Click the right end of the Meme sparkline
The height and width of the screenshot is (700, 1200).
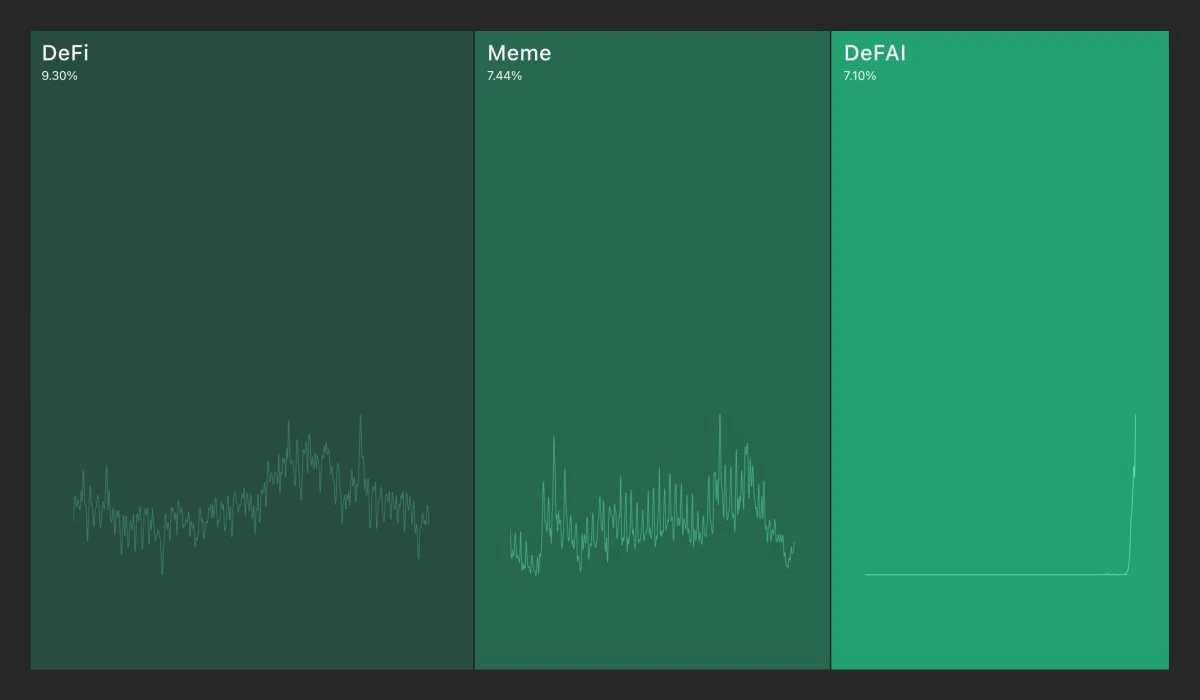click(793, 545)
